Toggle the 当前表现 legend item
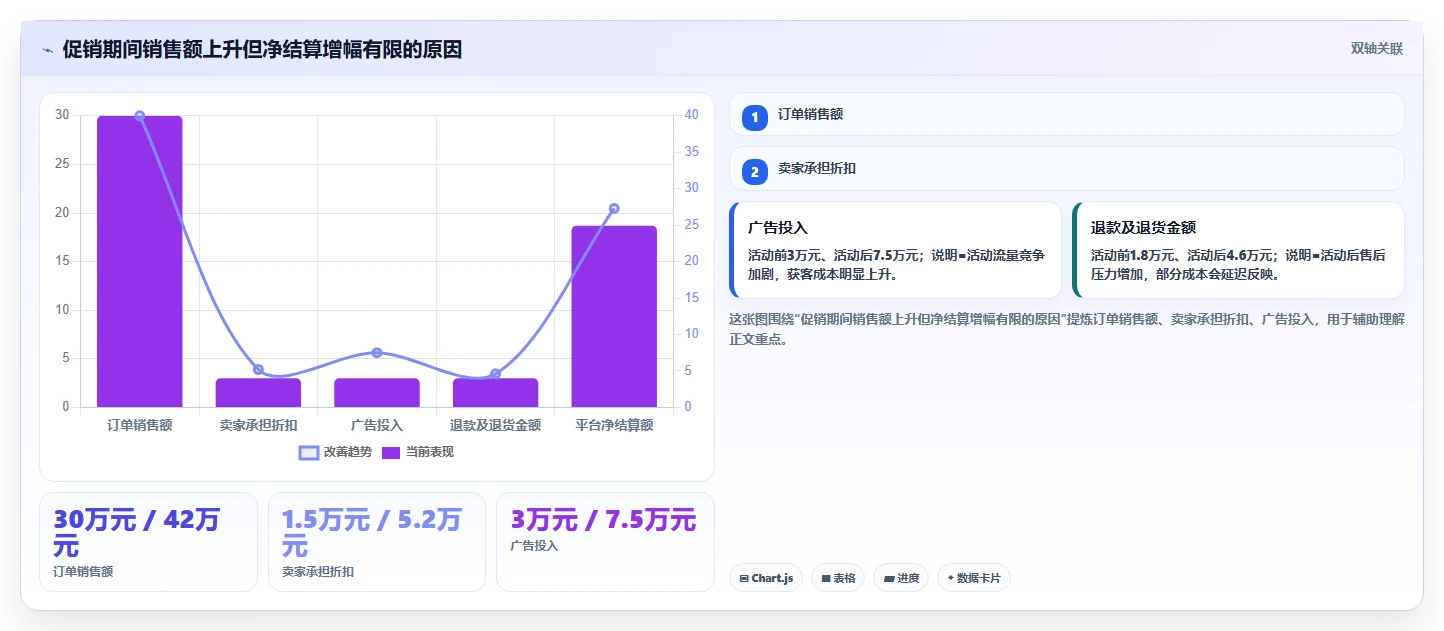Screen dimensions: 1444x631 417,452
